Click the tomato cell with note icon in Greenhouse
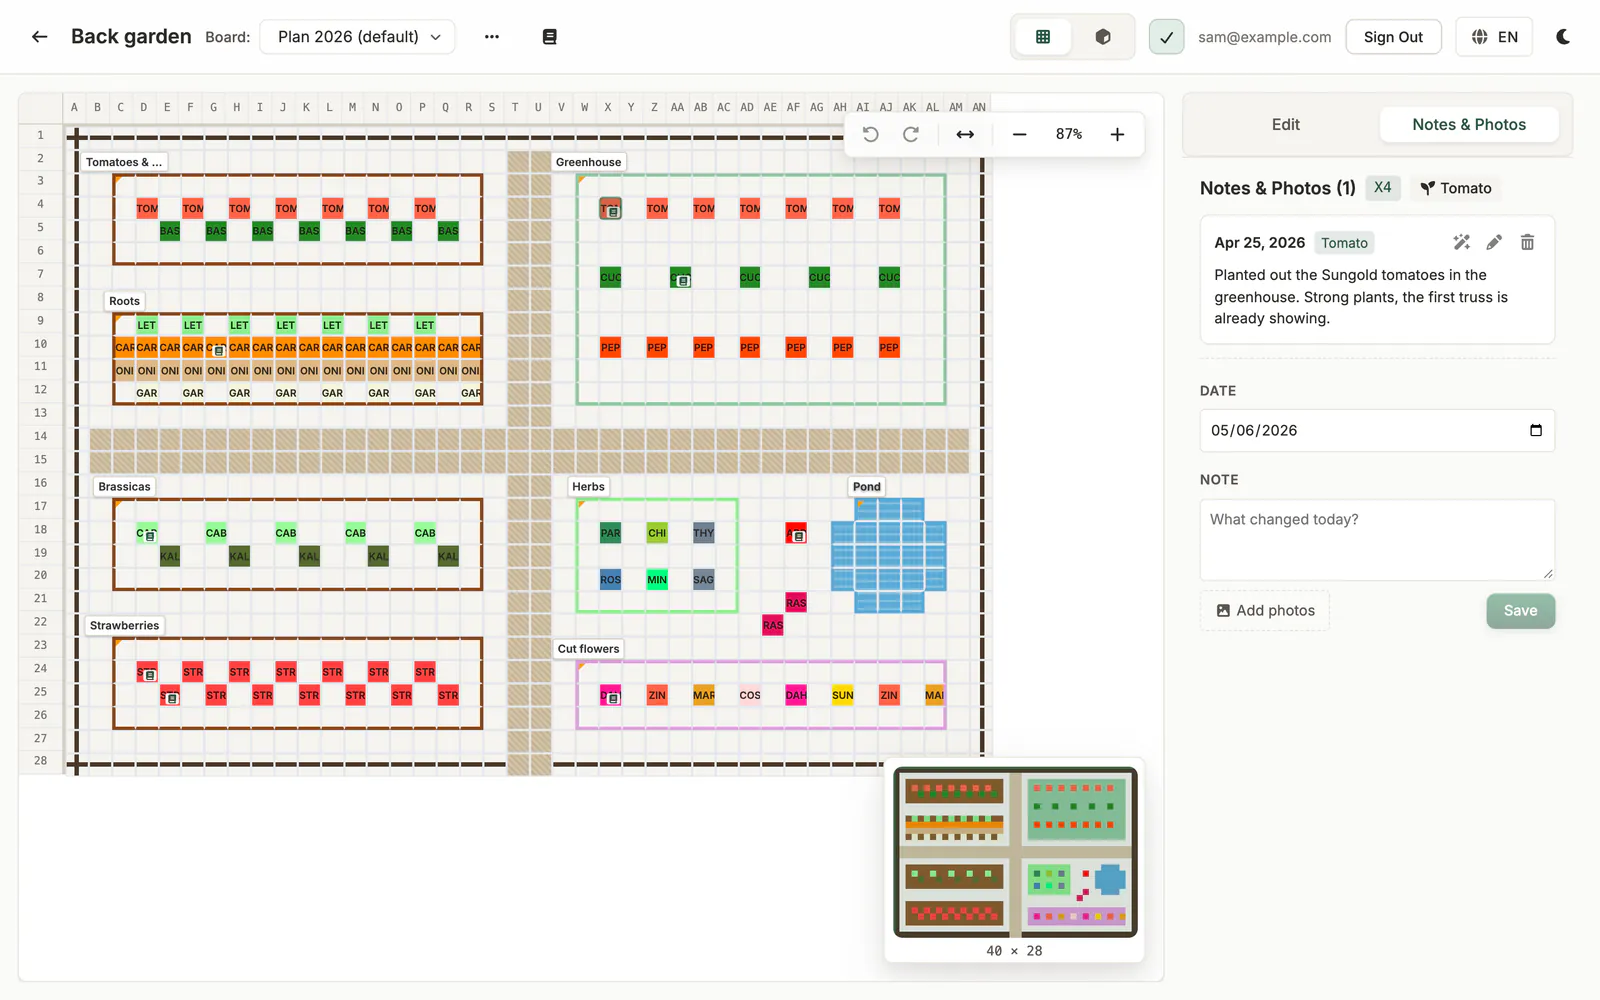The image size is (1600, 1000). click(610, 208)
